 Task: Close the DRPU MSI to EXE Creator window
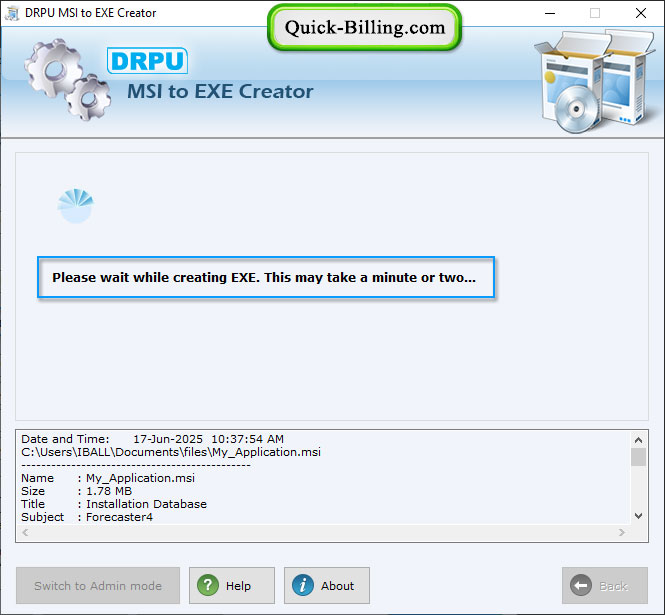pos(641,13)
